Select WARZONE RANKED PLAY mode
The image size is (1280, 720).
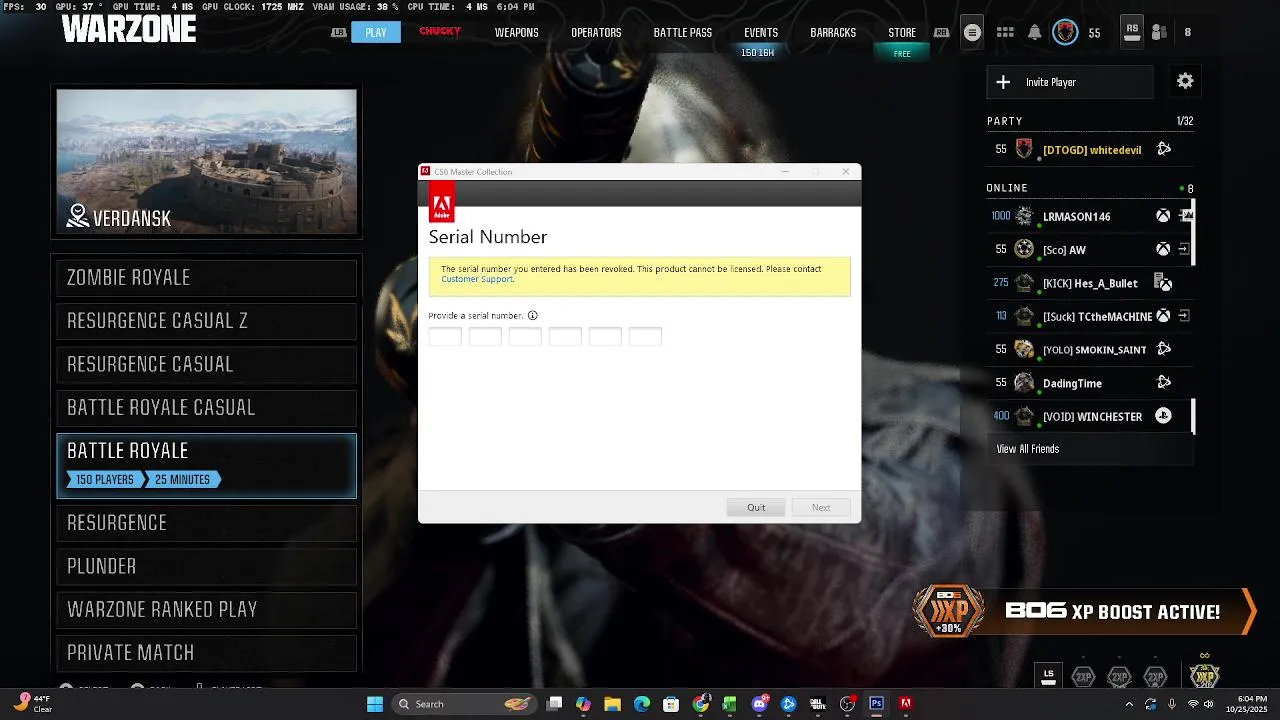(x=206, y=609)
